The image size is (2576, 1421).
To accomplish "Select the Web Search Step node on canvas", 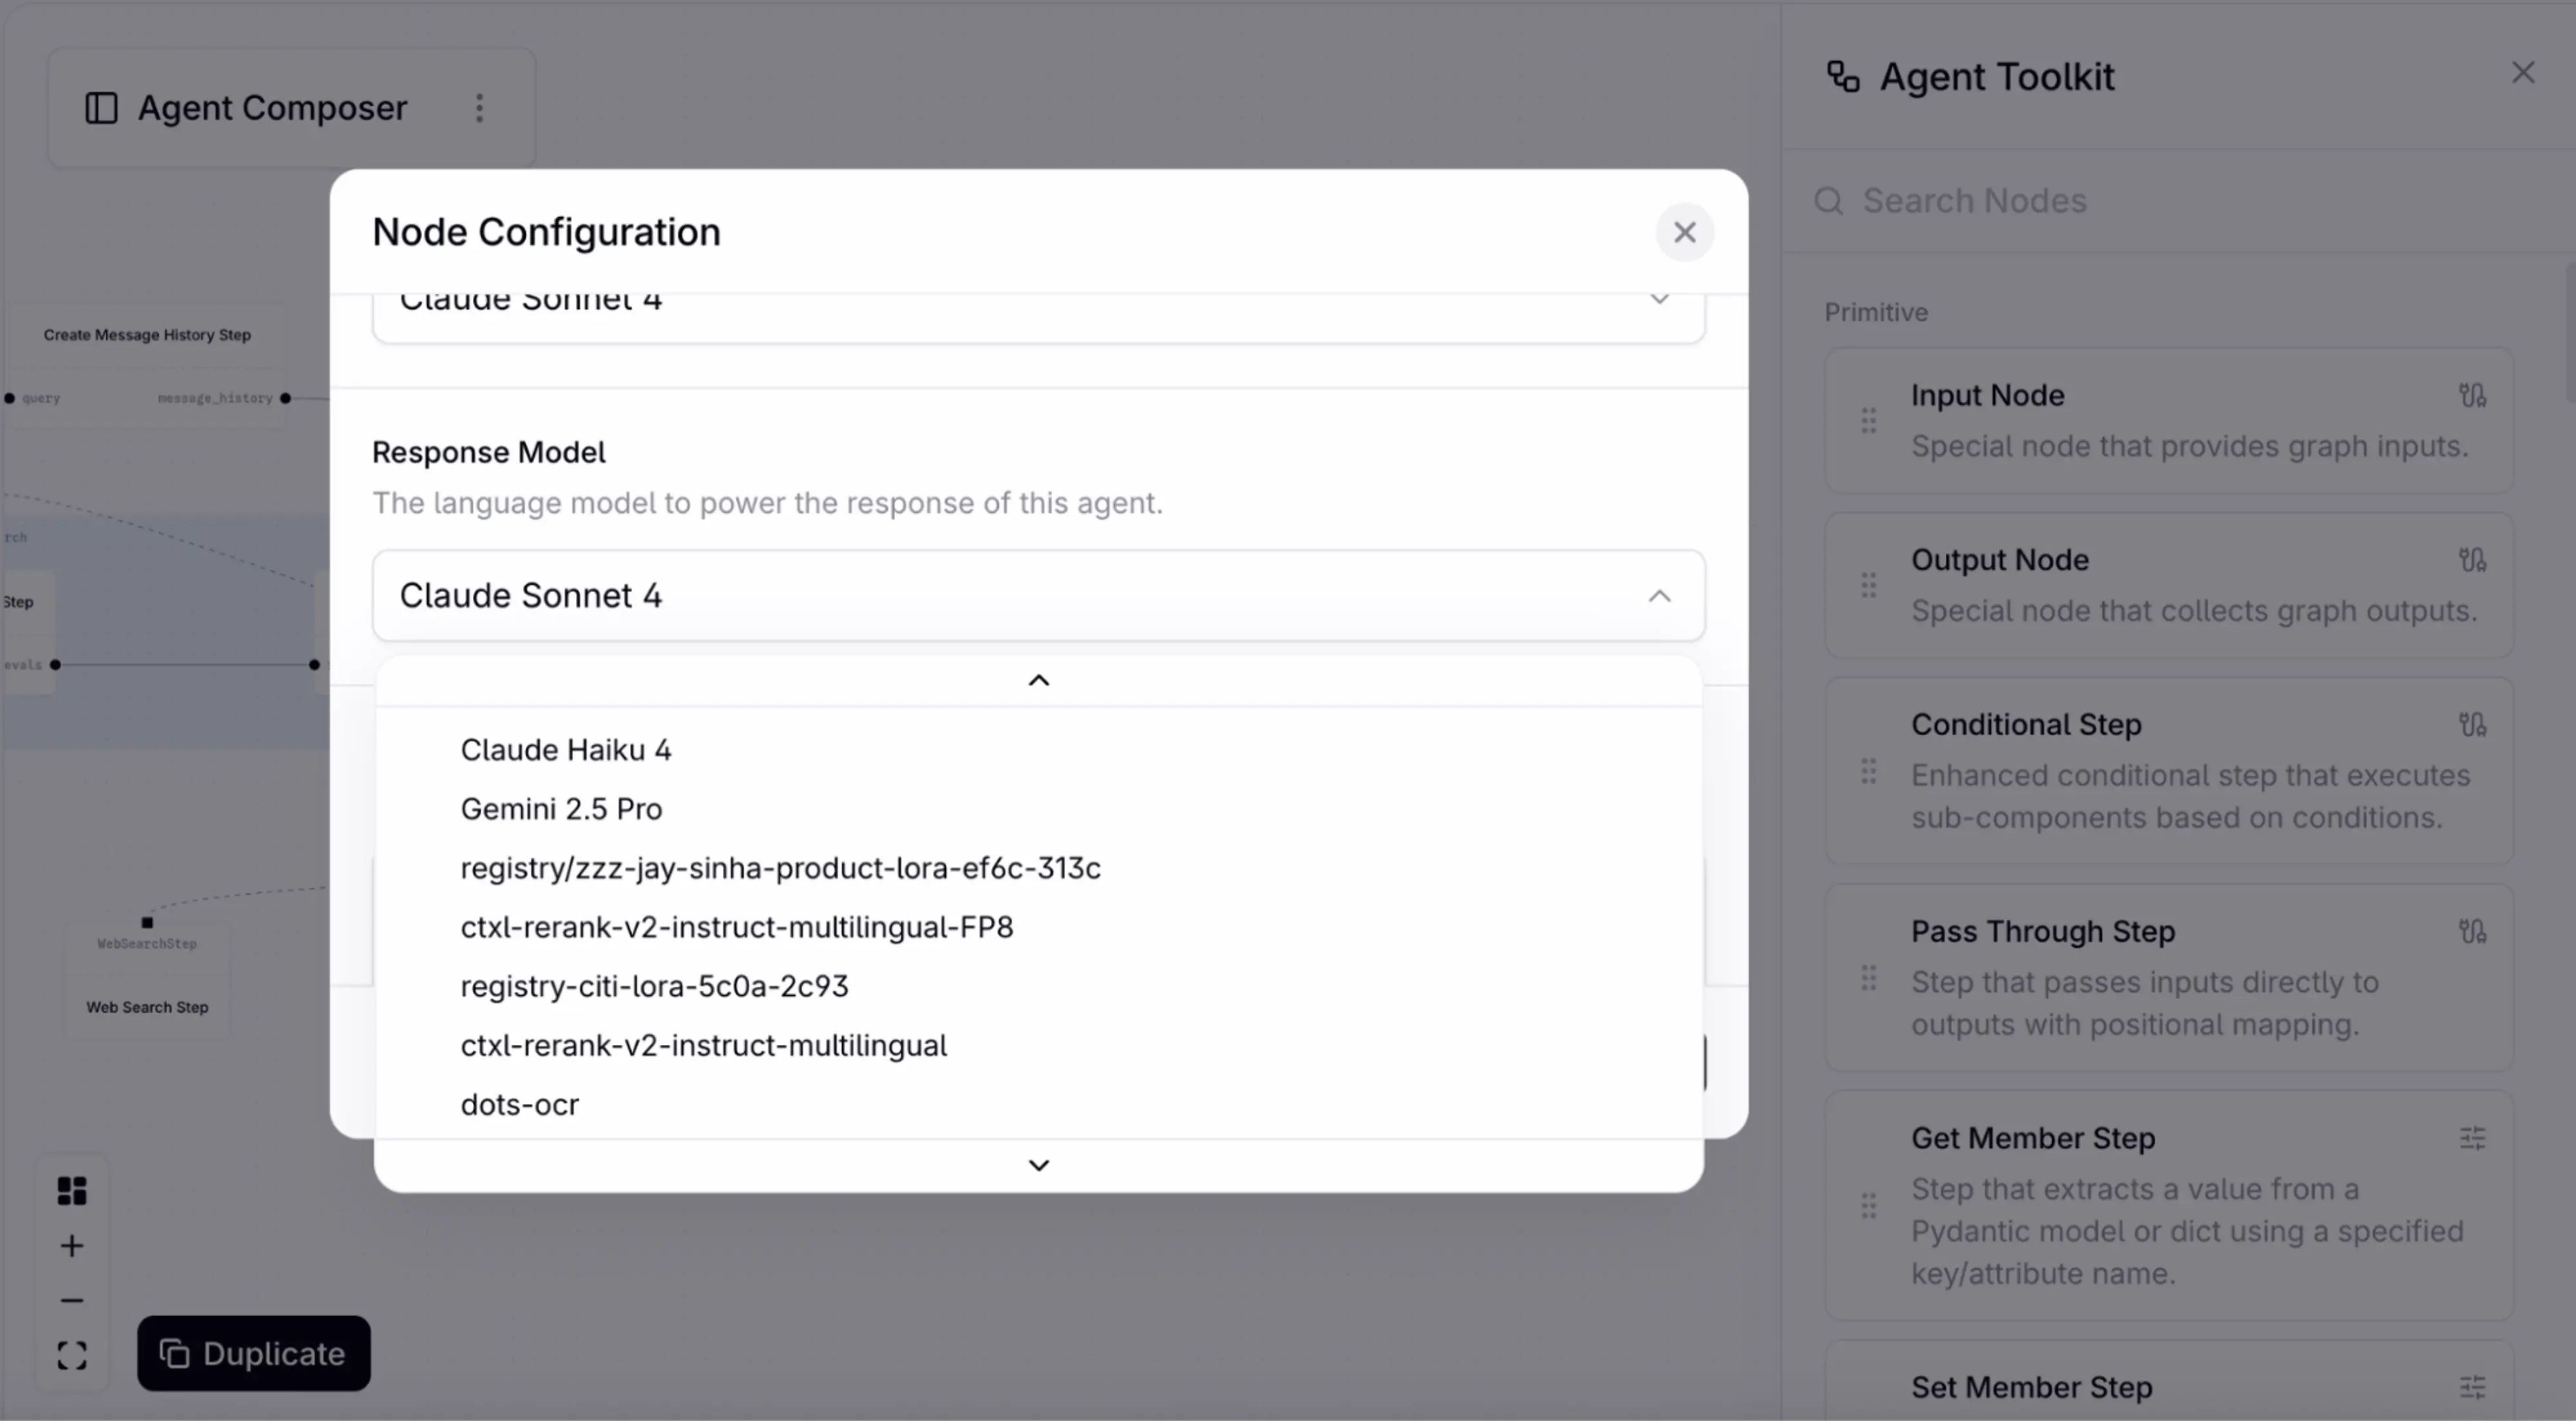I will coord(147,1007).
